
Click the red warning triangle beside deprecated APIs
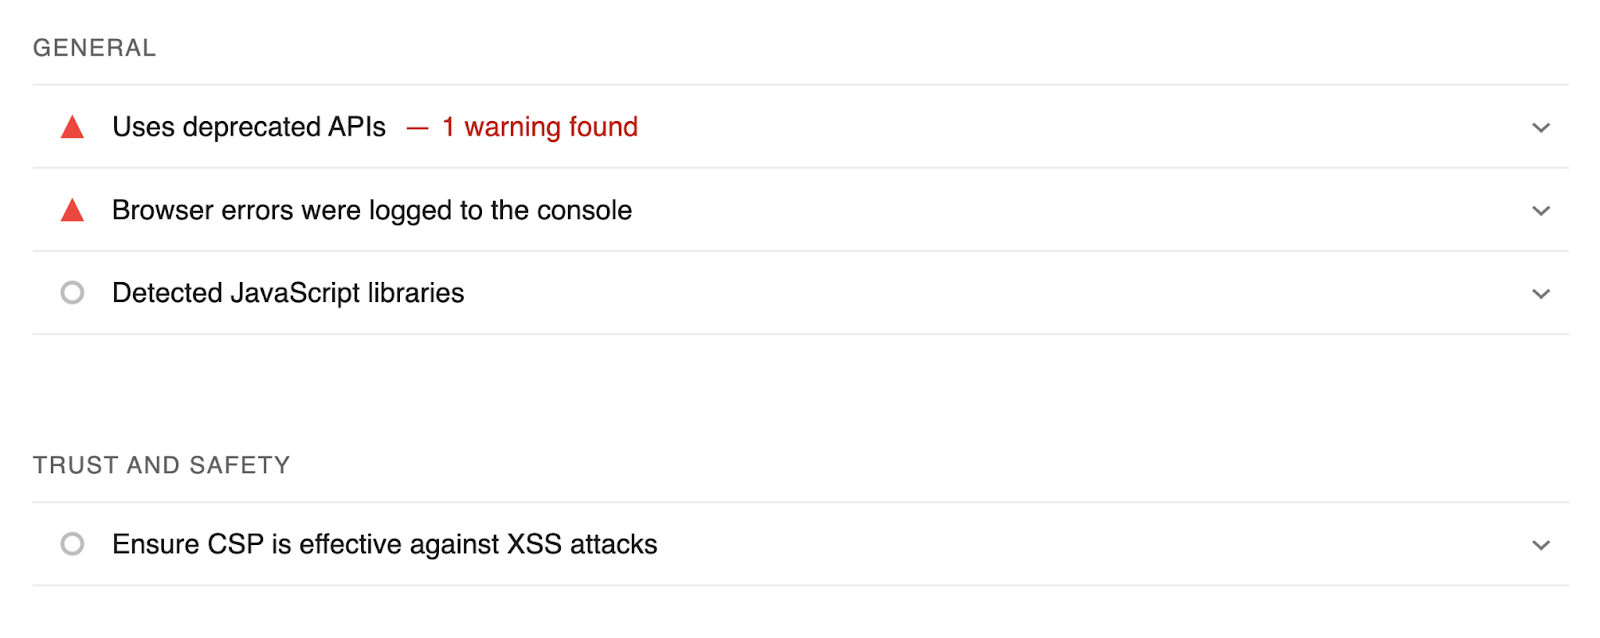72,128
